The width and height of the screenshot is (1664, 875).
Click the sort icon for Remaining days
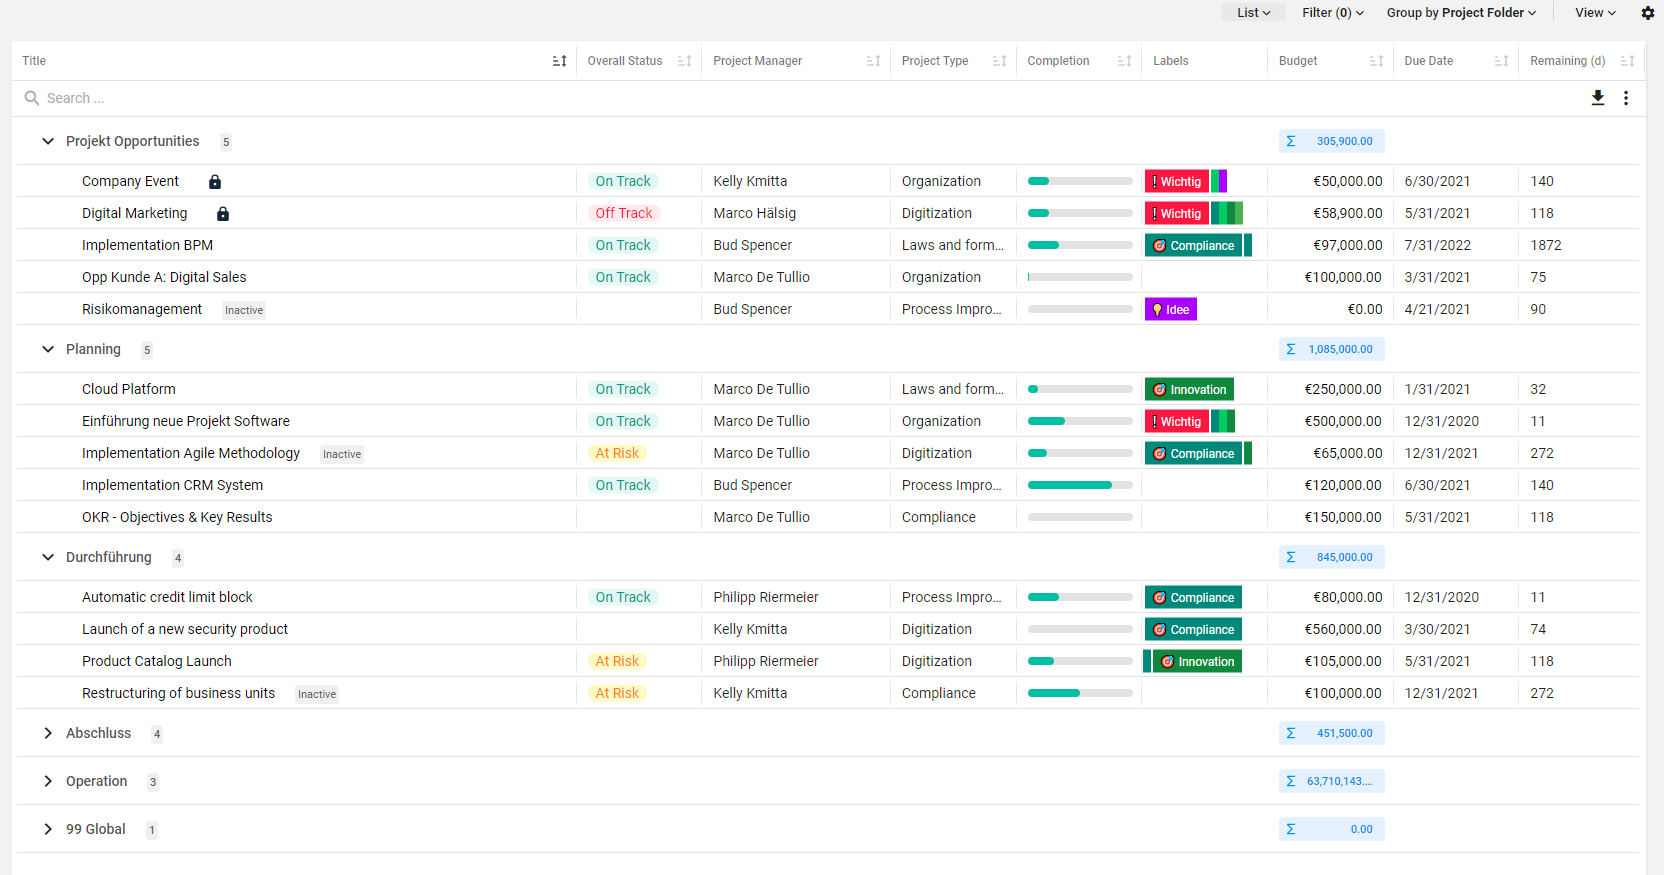click(x=1627, y=61)
